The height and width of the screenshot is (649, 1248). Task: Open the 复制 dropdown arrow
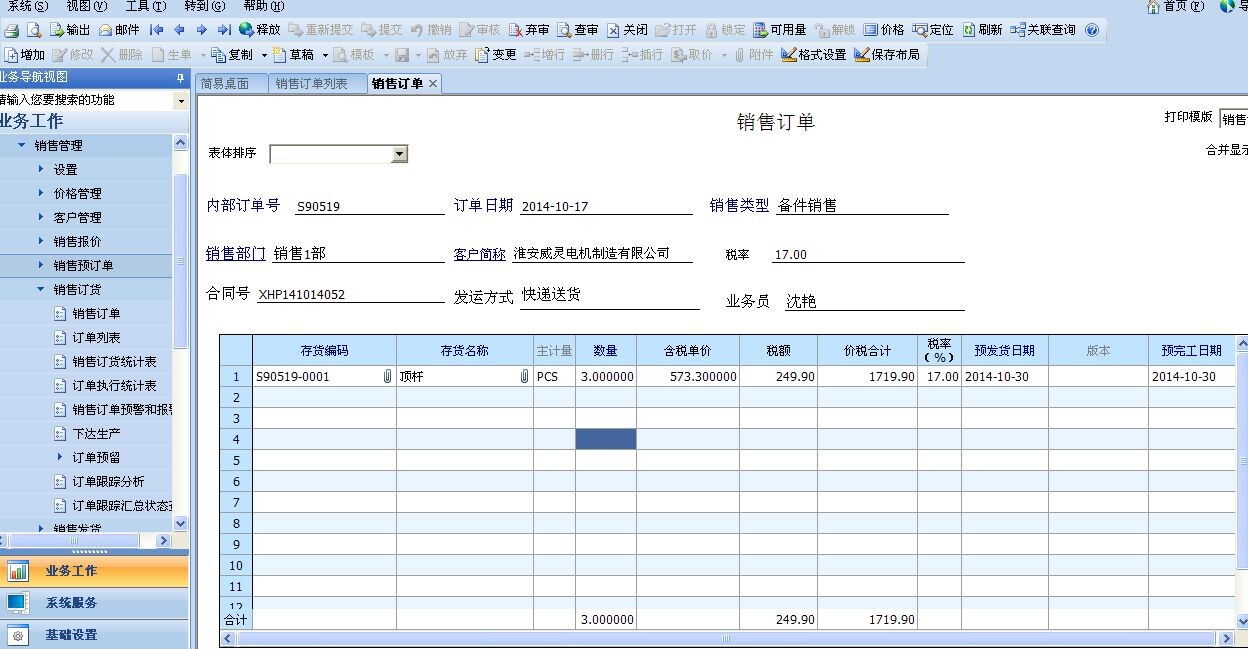(263, 55)
